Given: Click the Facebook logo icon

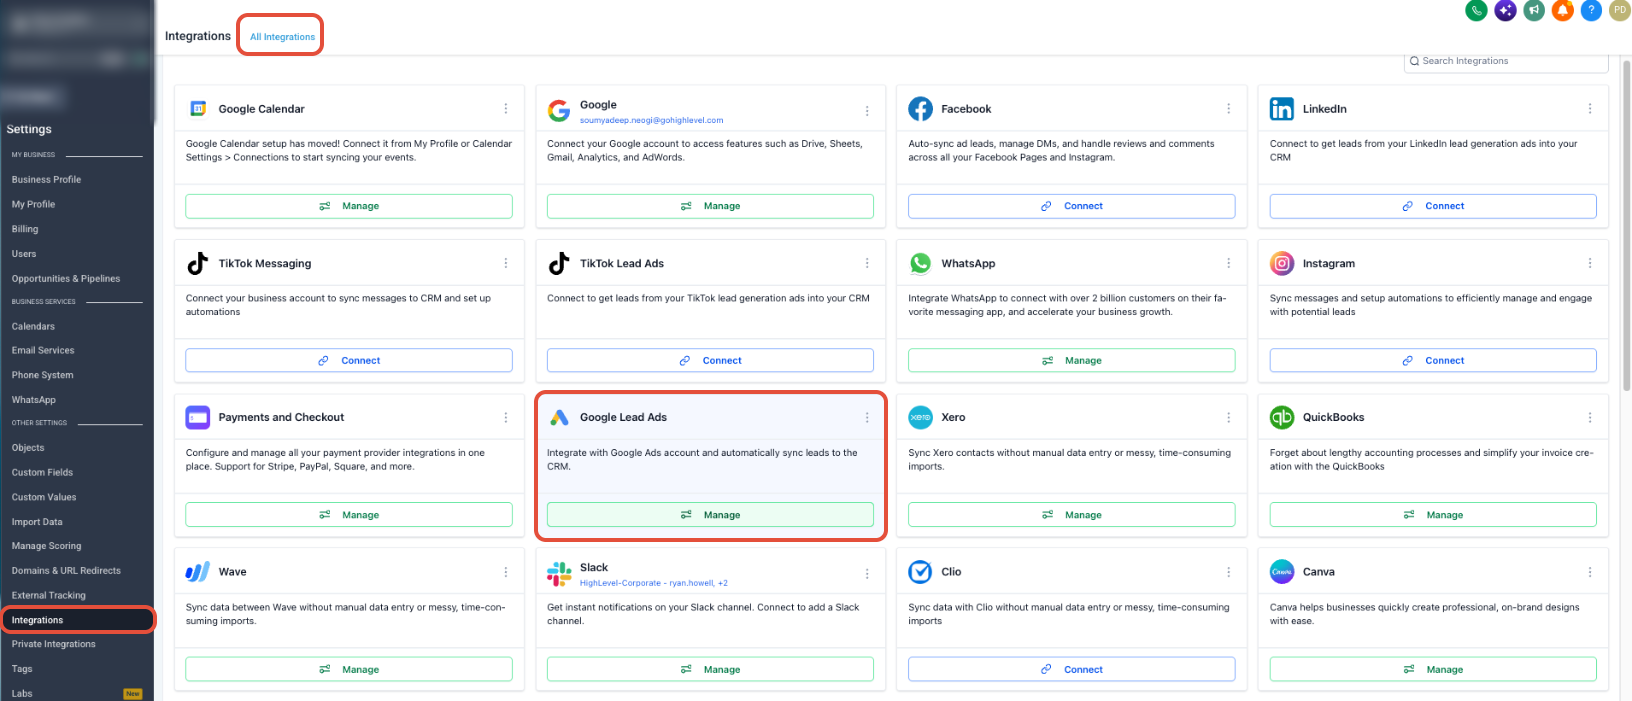Looking at the screenshot, I should [x=921, y=109].
